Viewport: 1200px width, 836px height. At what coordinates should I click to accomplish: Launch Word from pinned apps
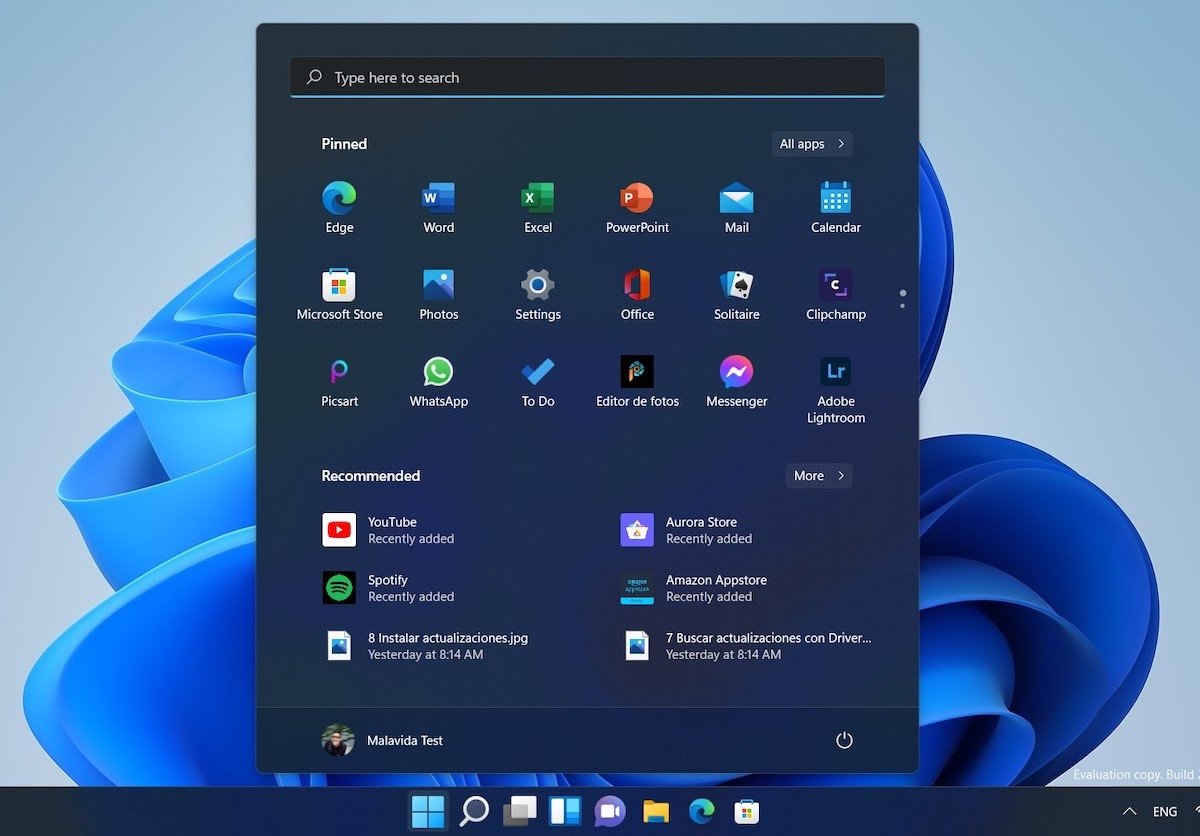tap(438, 207)
